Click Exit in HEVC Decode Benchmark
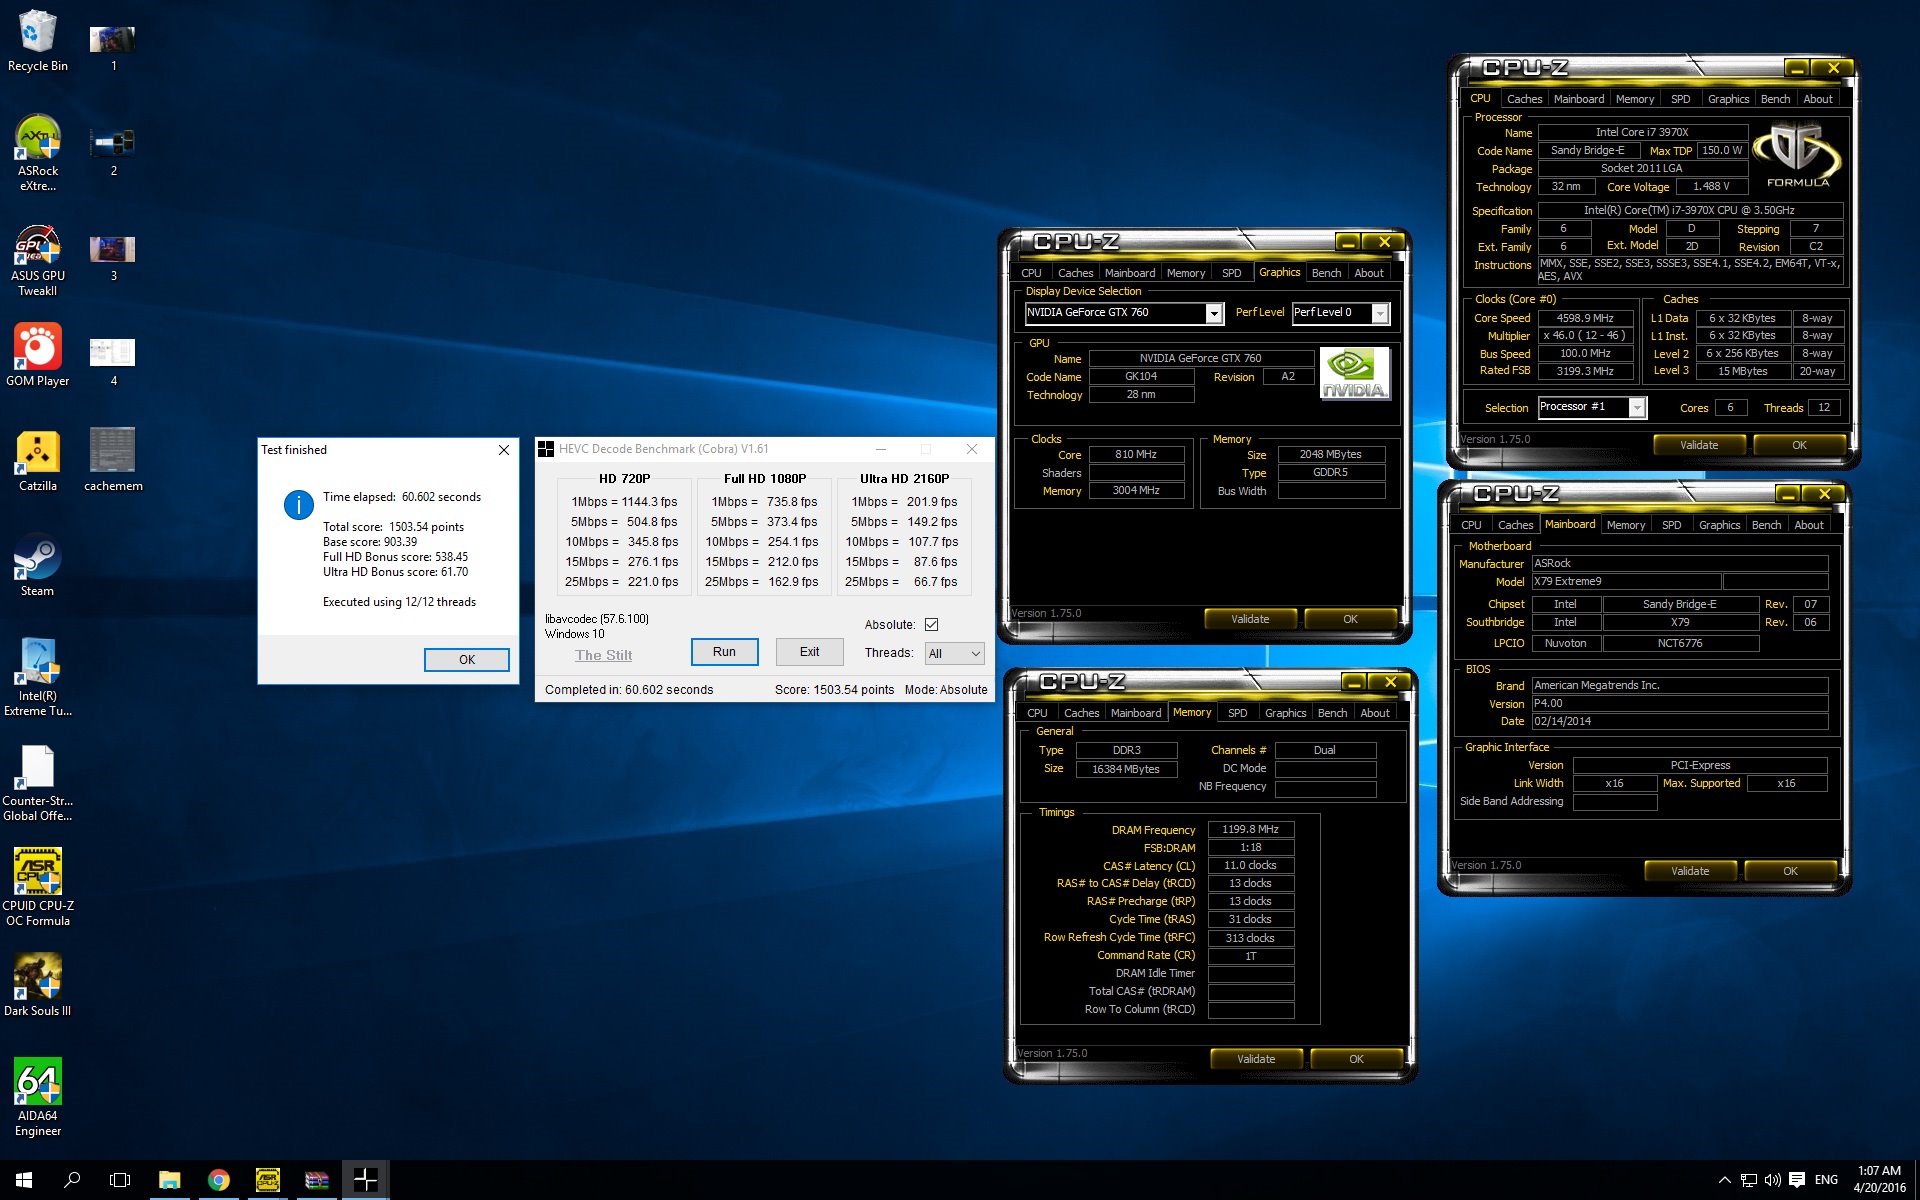Viewport: 1920px width, 1200px height. (809, 652)
